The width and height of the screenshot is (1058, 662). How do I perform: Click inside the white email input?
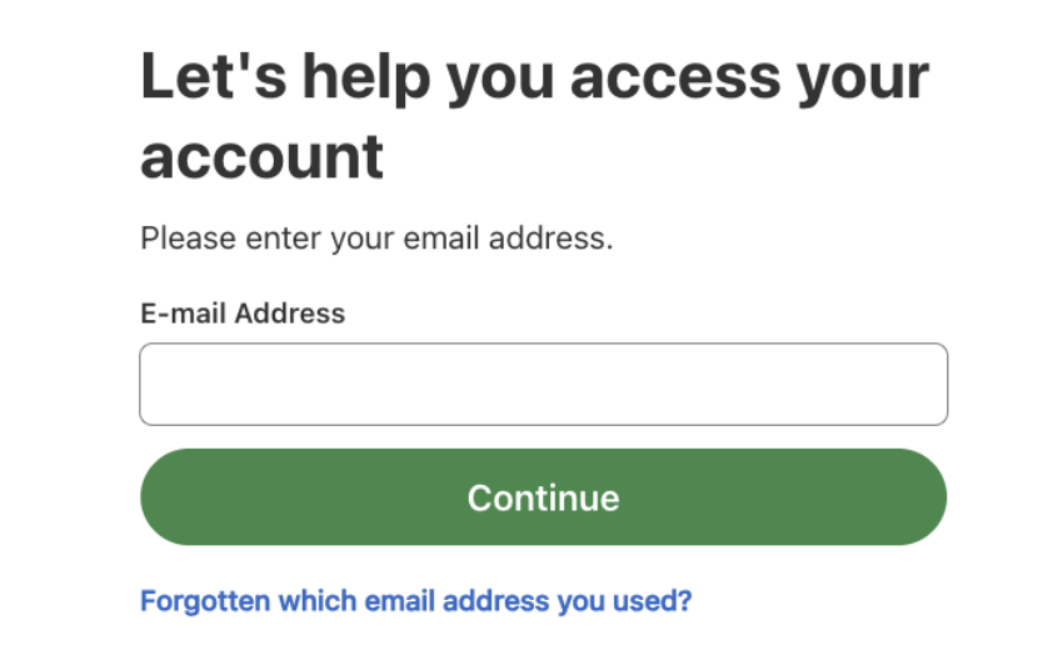coord(543,385)
